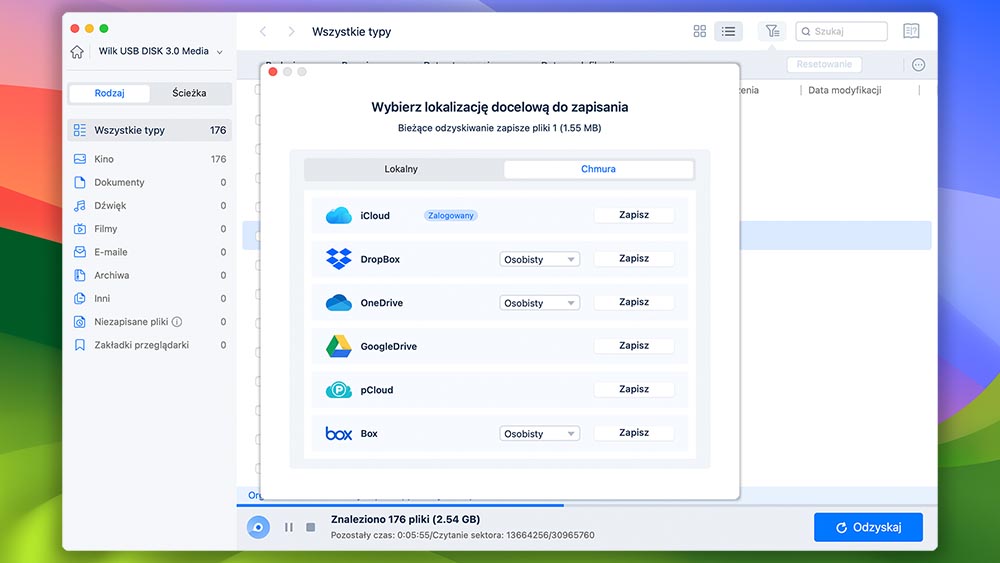Image resolution: width=1000 pixels, height=563 pixels.
Task: Expand the Wilk USB DISK 3.0 Media dropdown
Action: click(x=219, y=52)
